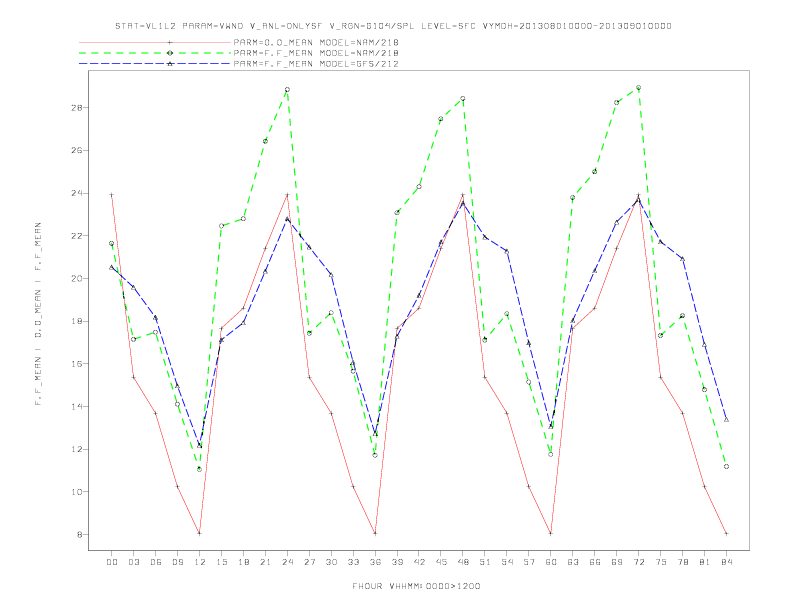Click x-axis tick label 84
Screen dimensions: 792x612
726,562
